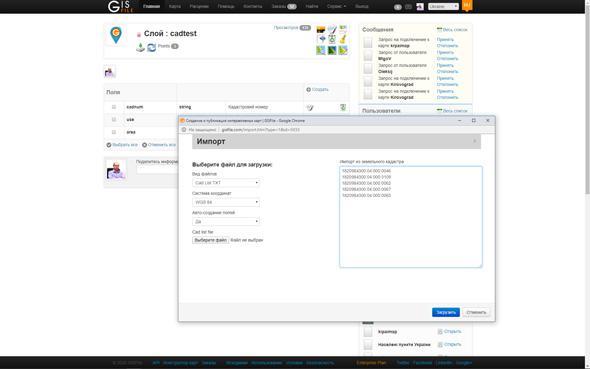Open the Авто-создание полей dropdown
Viewport: 590px width, 369px height.
coord(226,222)
